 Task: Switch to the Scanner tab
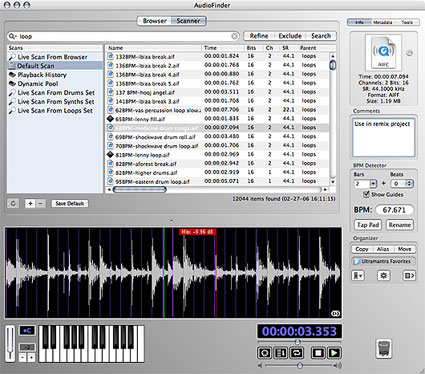click(188, 21)
